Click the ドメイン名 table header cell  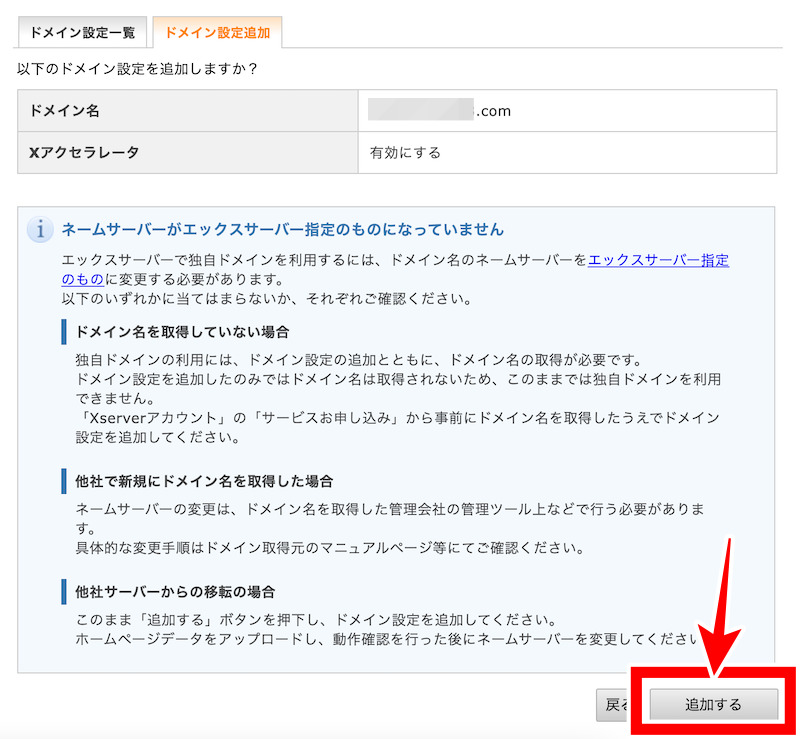pyautogui.click(x=188, y=111)
